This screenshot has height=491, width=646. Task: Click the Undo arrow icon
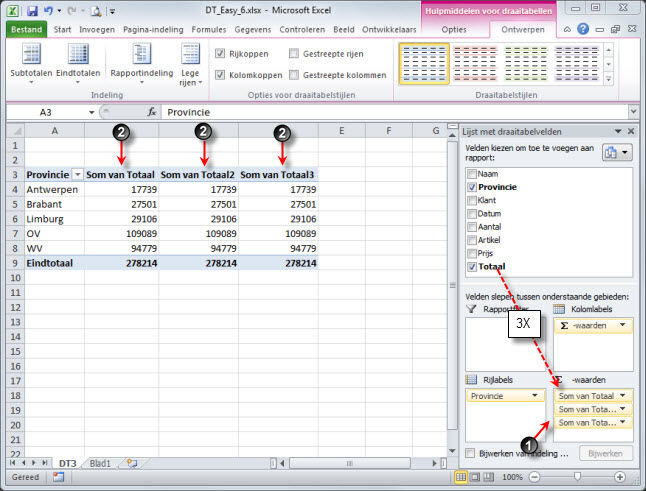(x=48, y=11)
